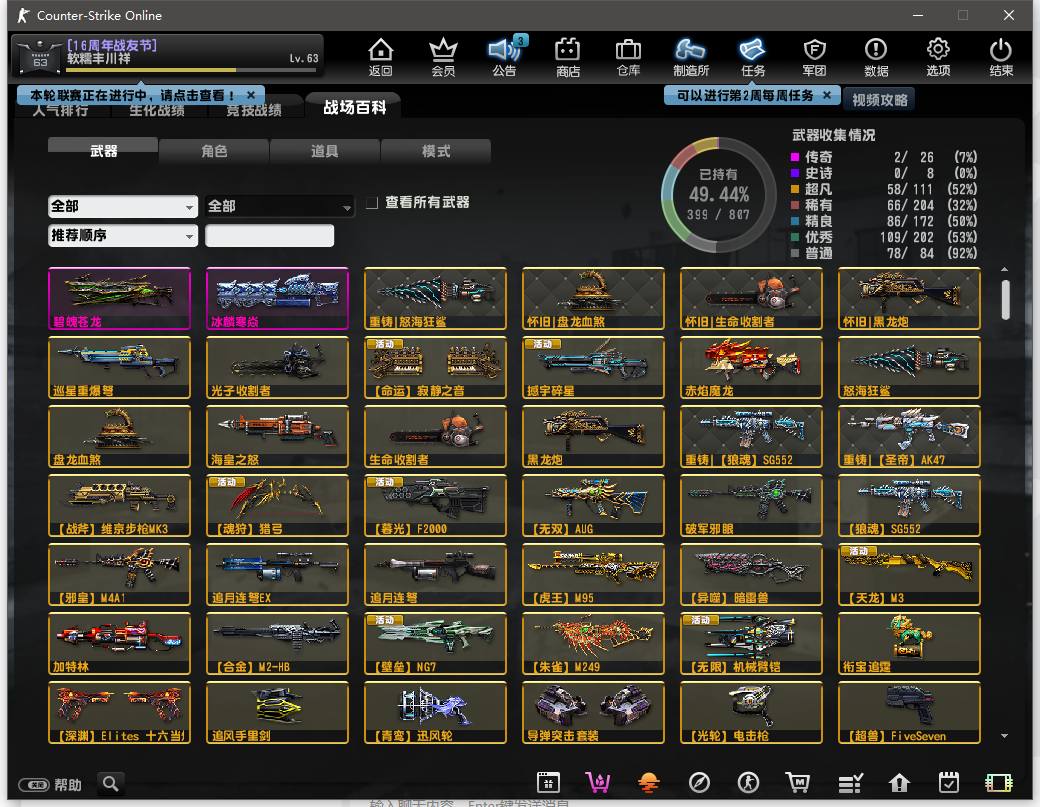This screenshot has width=1040, height=807.
Task: Click the shopping cart M icon
Action: pyautogui.click(x=797, y=783)
